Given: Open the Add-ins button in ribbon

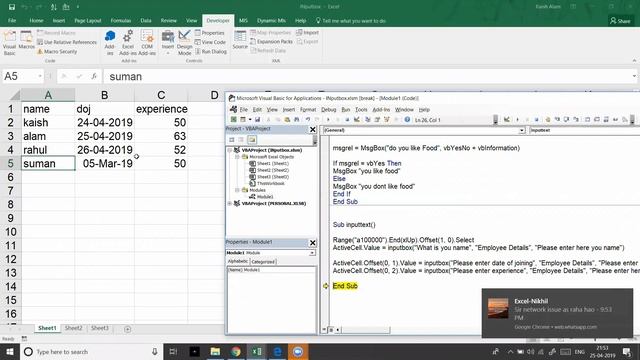Looking at the screenshot, I should [110, 42].
